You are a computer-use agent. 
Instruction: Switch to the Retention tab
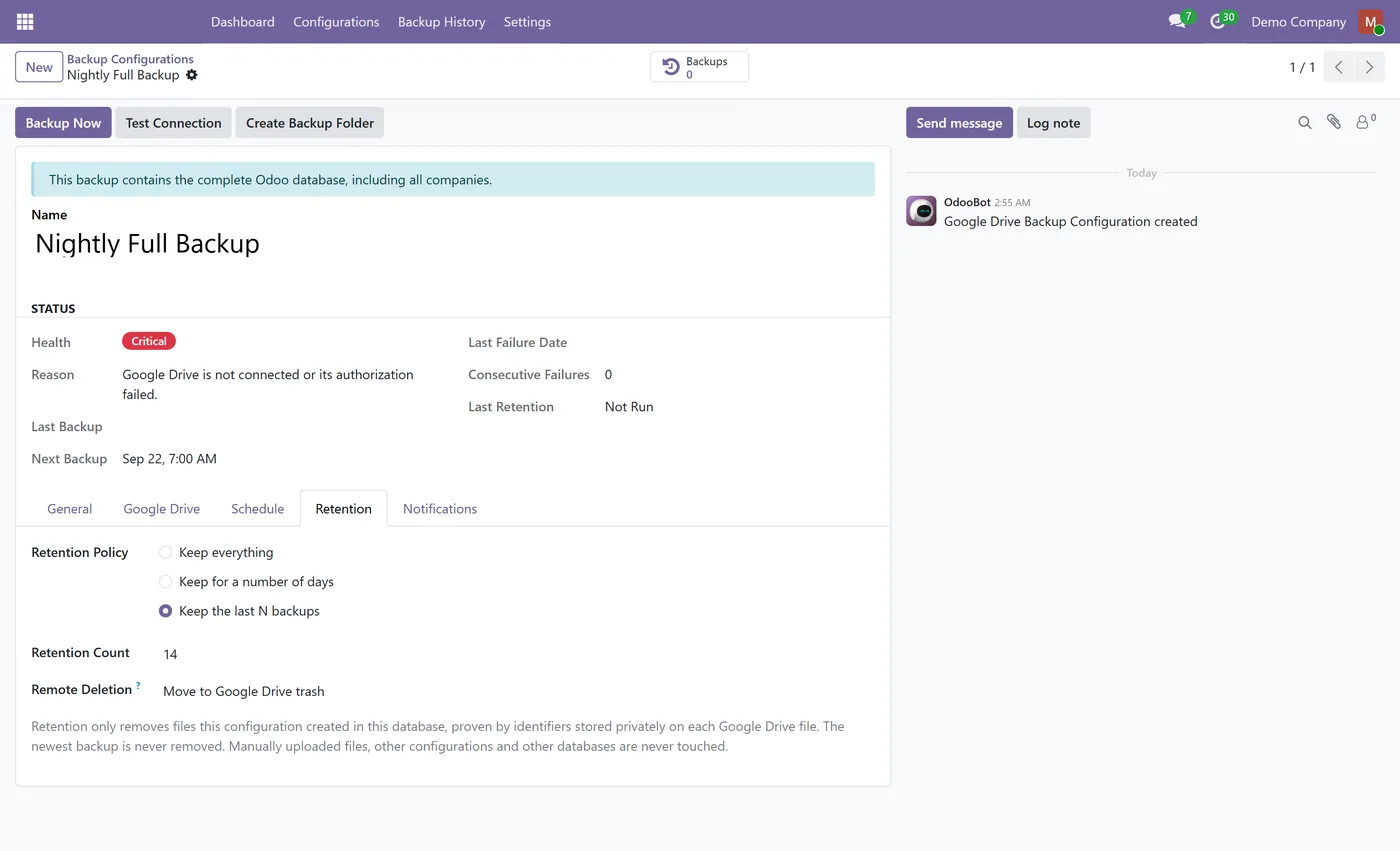343,509
